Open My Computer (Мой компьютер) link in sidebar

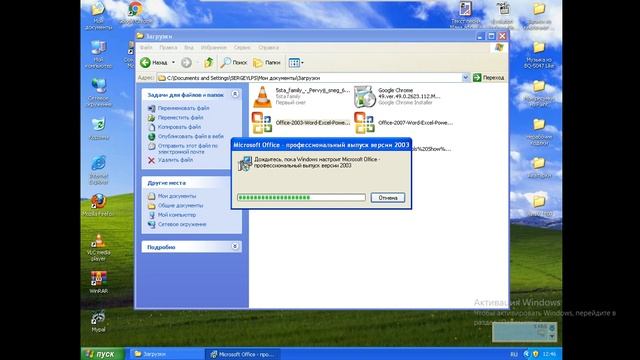tap(177, 215)
